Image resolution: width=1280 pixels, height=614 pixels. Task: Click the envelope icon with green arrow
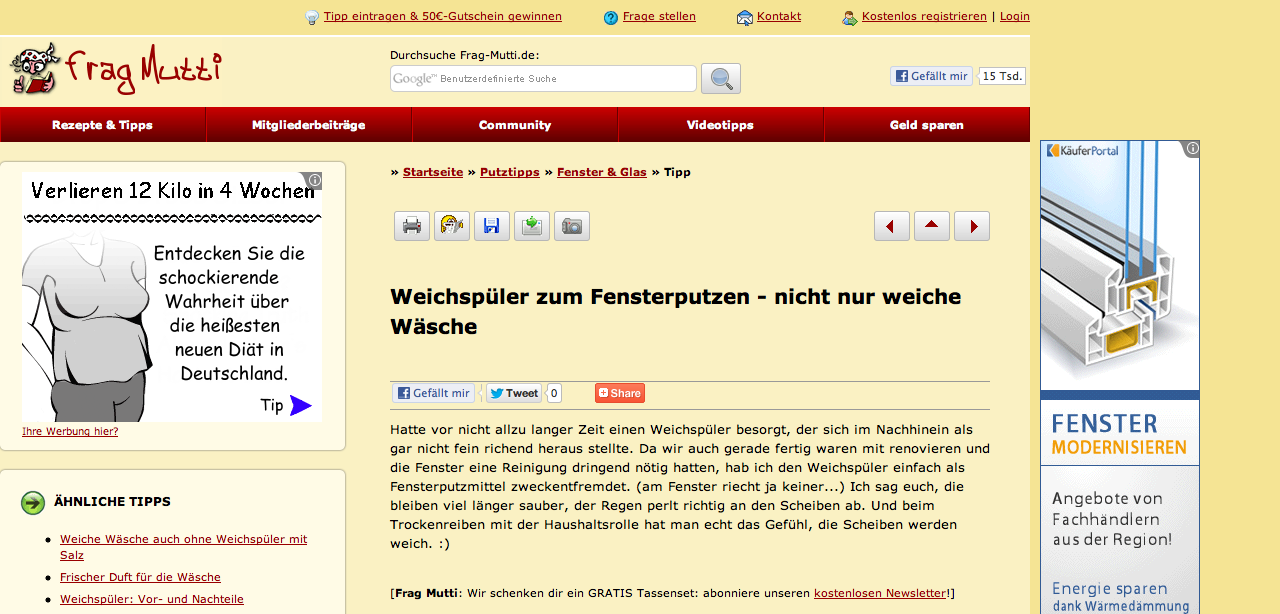point(531,226)
